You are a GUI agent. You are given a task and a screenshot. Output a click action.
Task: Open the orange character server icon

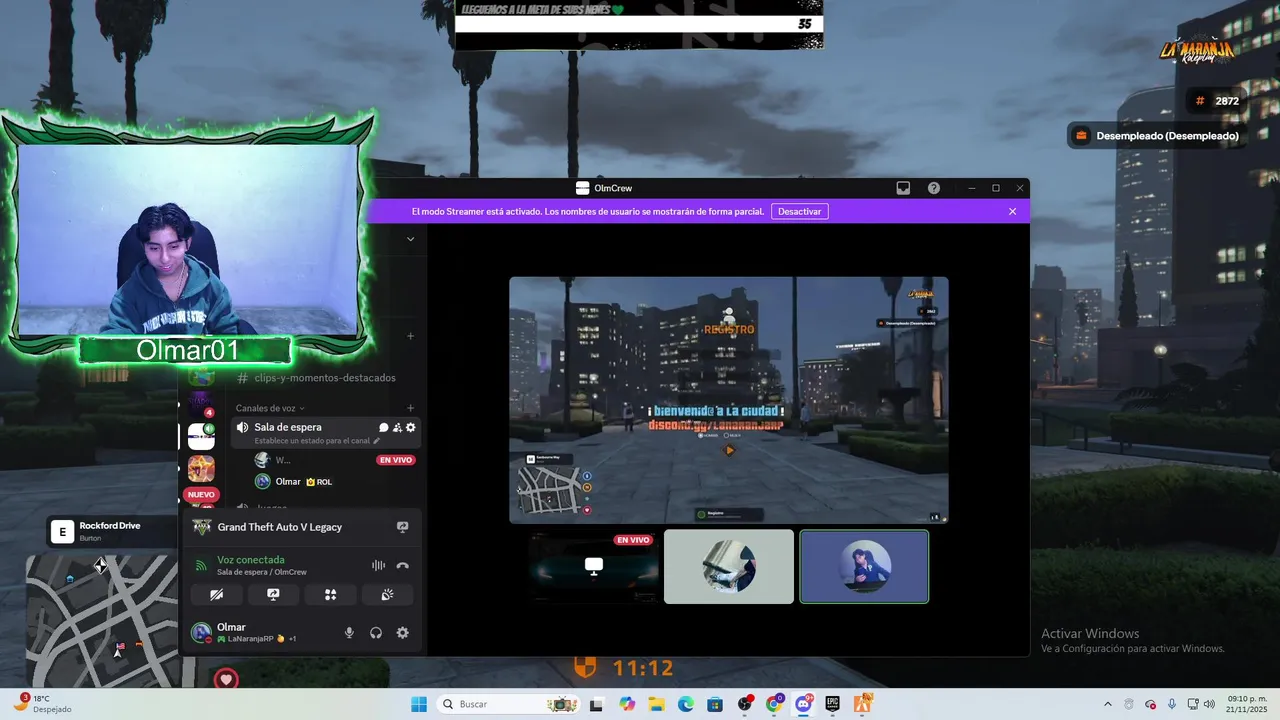pyautogui.click(x=201, y=469)
